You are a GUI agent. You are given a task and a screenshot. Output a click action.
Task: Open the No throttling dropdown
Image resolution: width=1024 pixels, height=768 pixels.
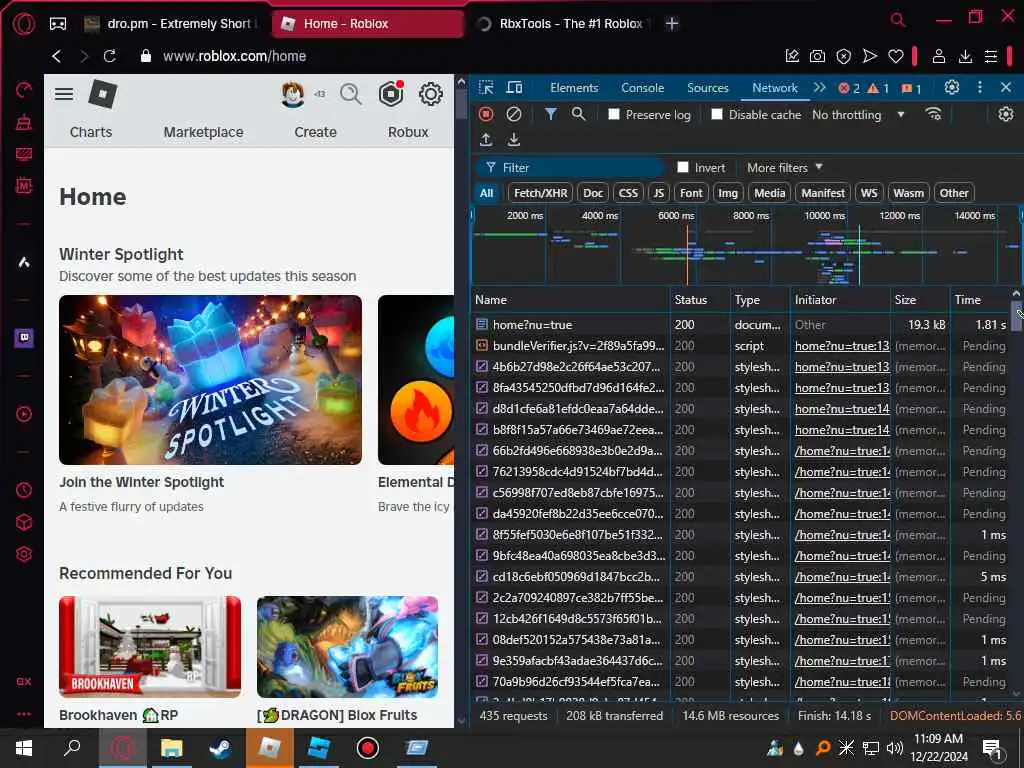tap(858, 115)
